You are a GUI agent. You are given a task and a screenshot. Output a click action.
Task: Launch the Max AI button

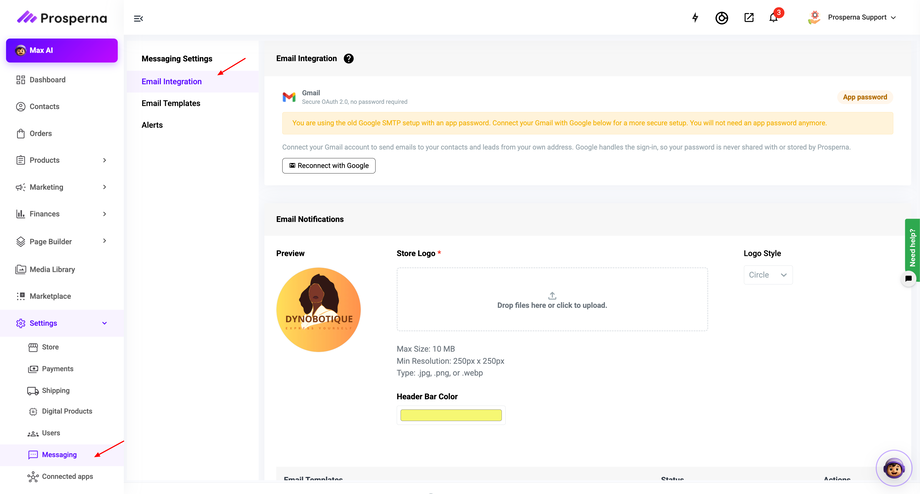tap(62, 50)
